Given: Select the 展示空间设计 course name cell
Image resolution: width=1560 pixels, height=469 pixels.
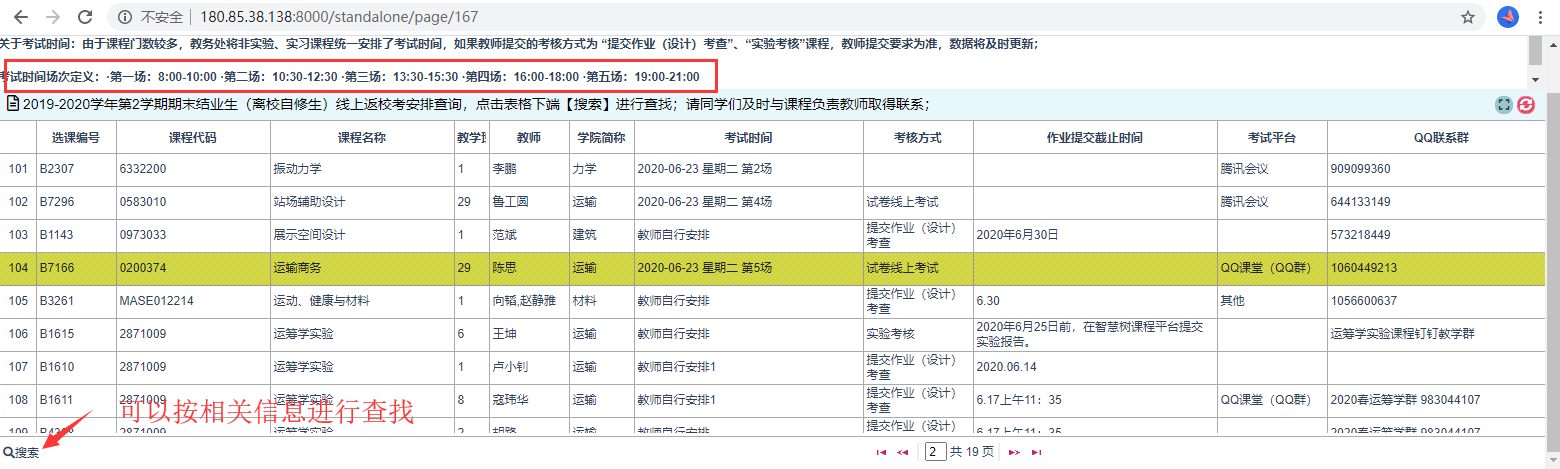Looking at the screenshot, I should (362, 235).
